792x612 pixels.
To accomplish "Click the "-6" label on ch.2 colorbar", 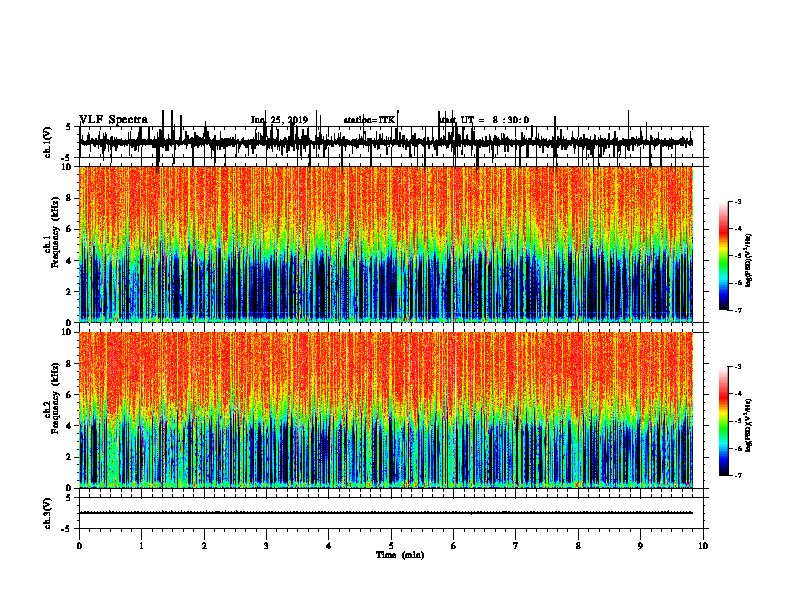I will click(x=737, y=448).
